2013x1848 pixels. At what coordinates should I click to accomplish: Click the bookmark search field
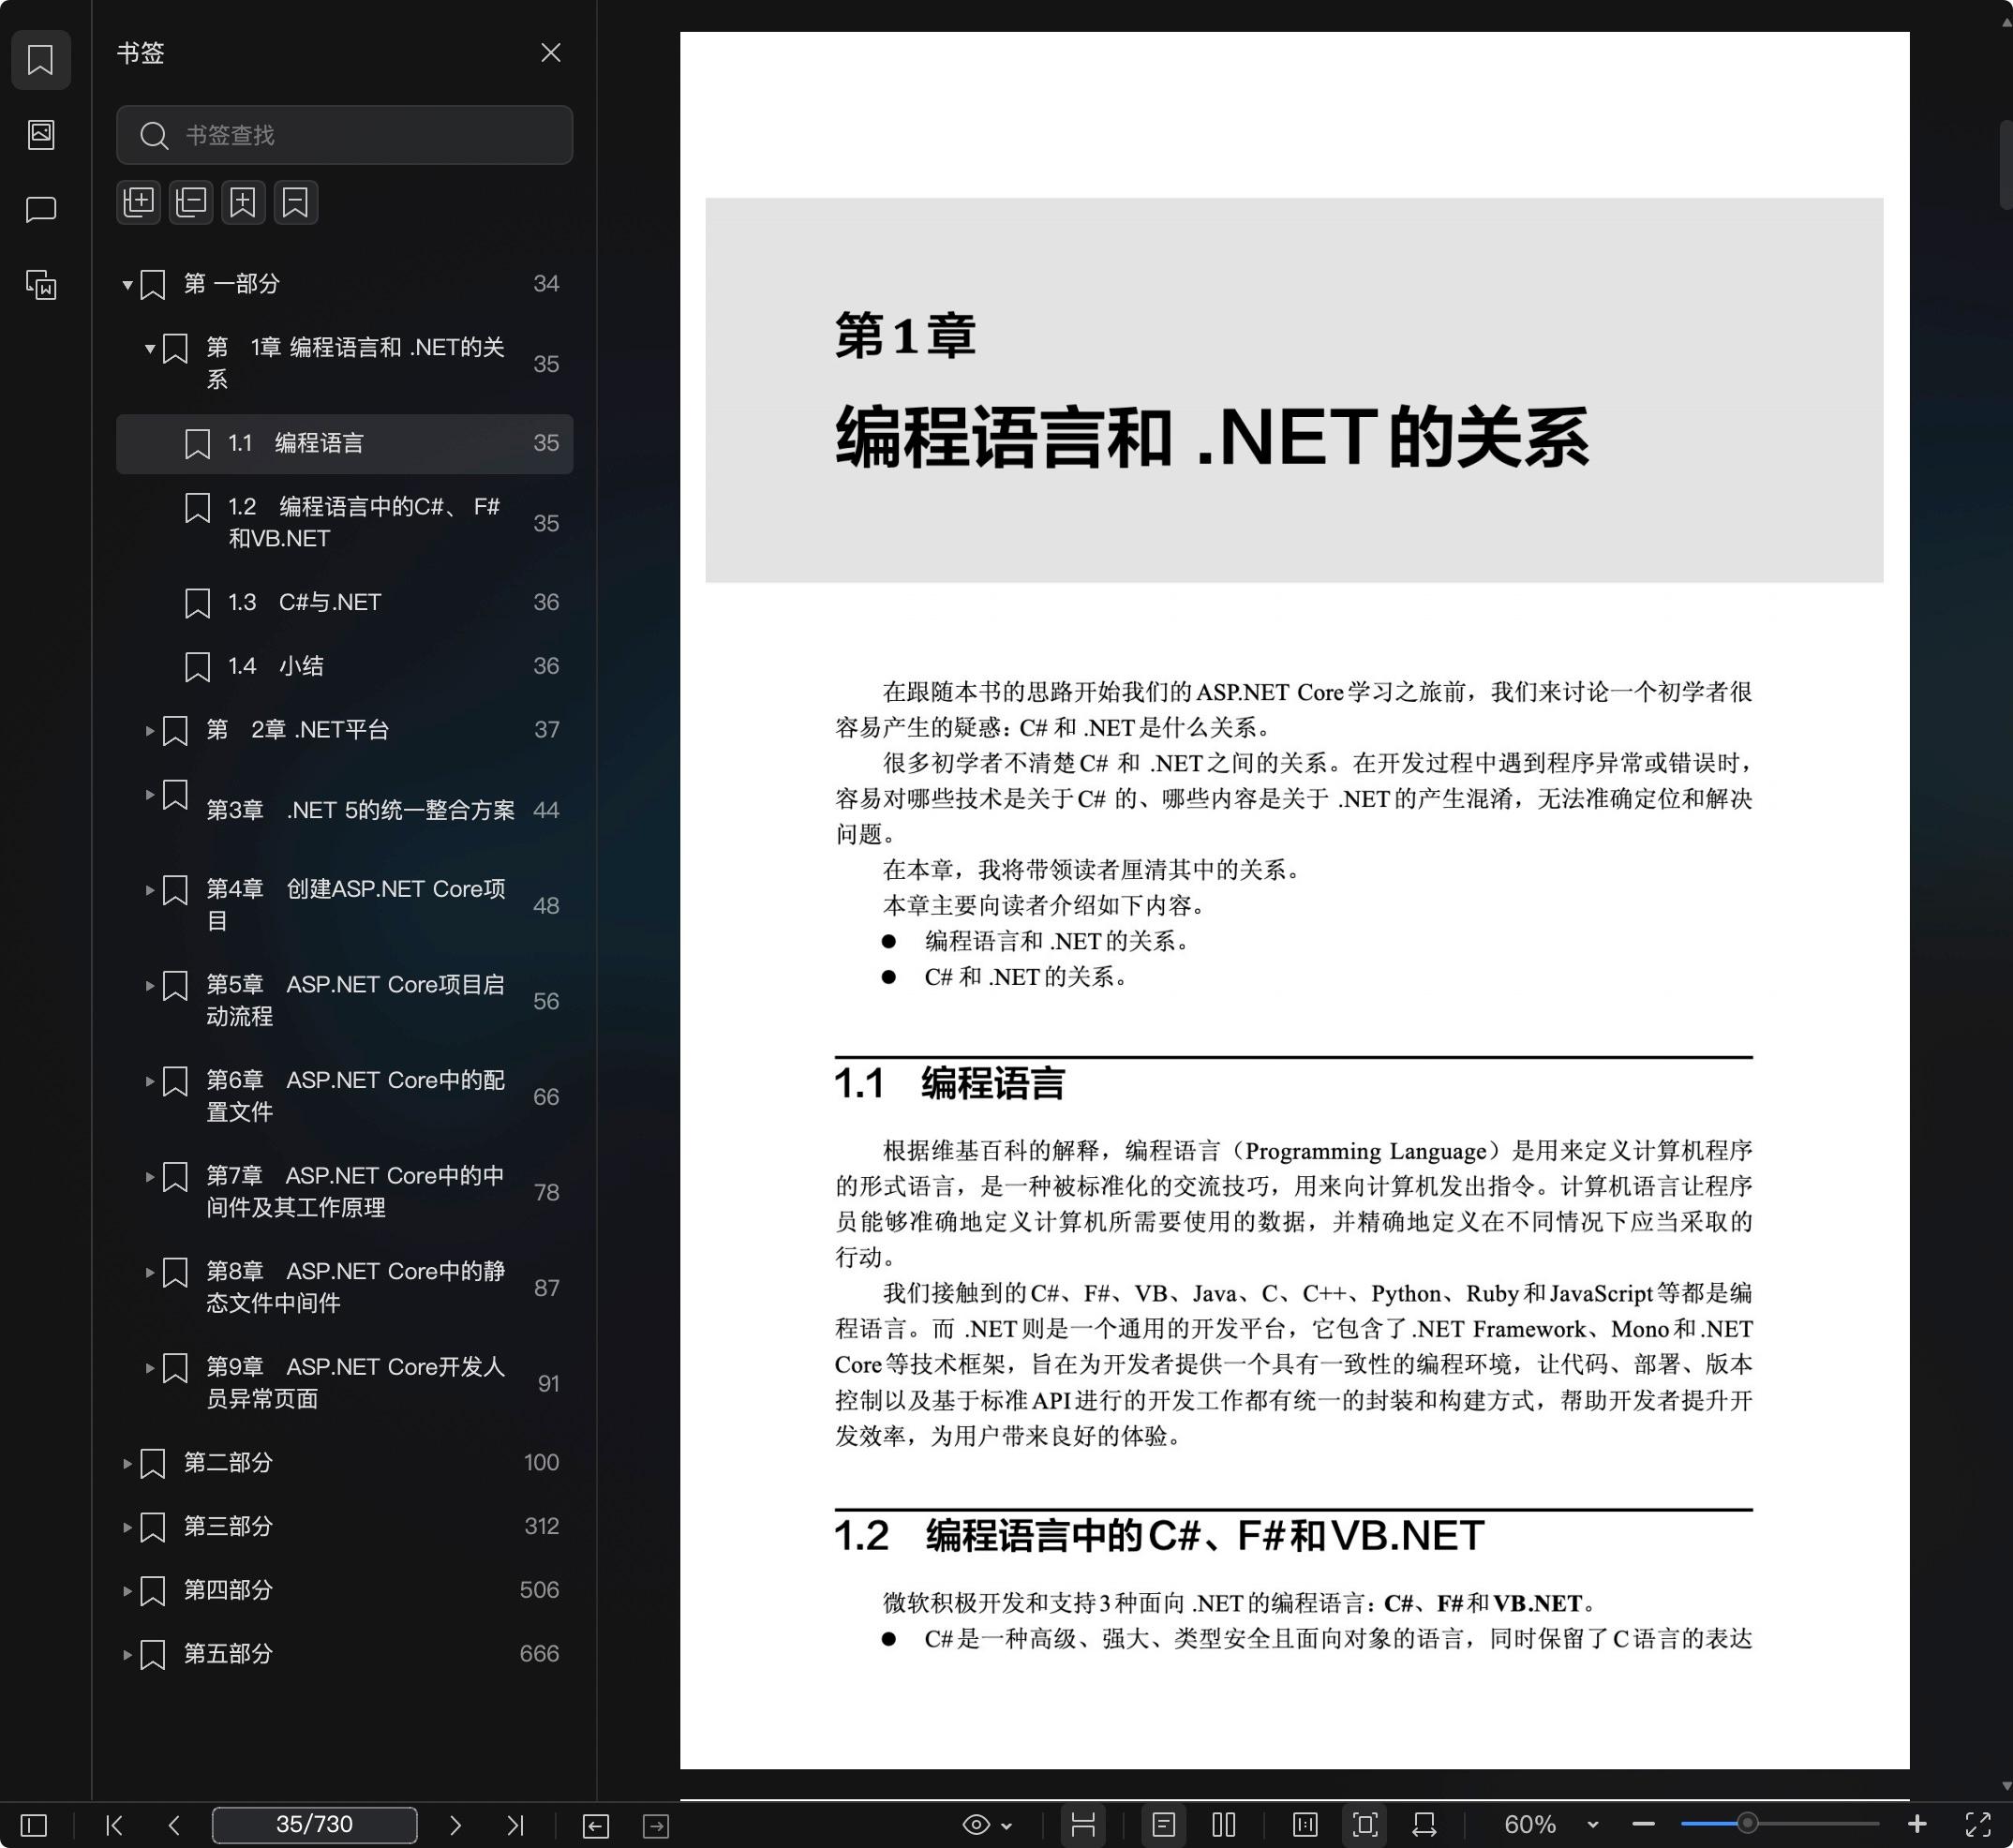[345, 135]
